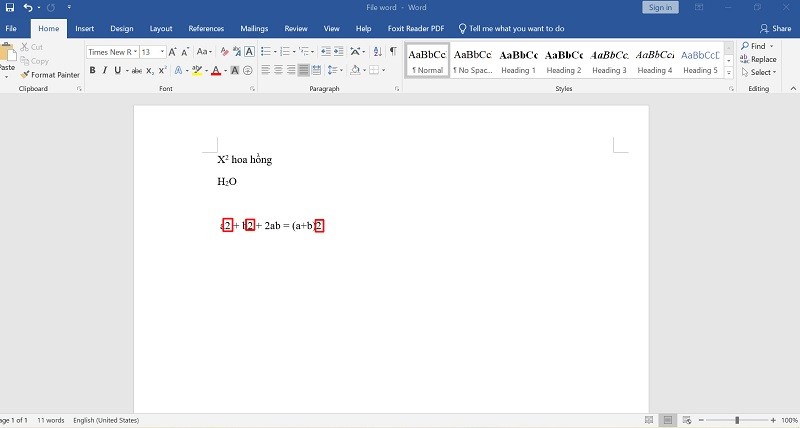The width and height of the screenshot is (800, 428).
Task: Decrease paragraph indent
Action: pos(326,52)
